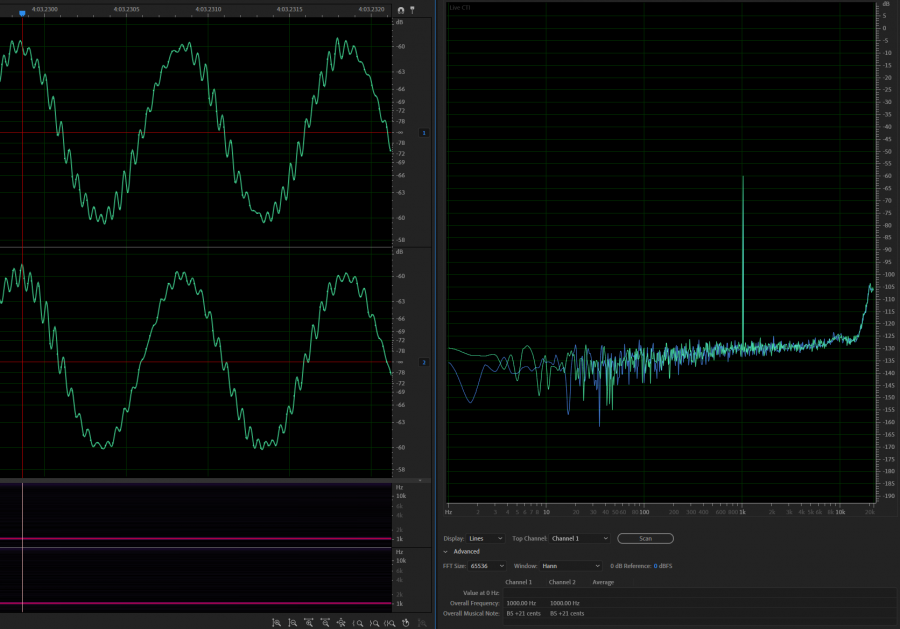Toggle channel 1 enable button
The height and width of the screenshot is (629, 900).
[423, 133]
